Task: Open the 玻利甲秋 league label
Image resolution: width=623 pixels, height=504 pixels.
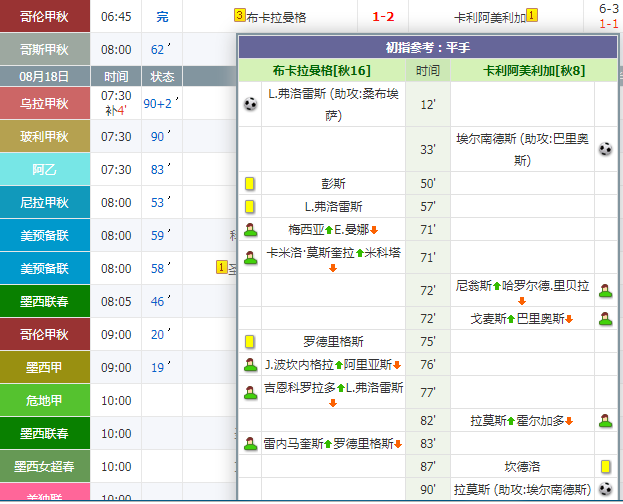Action: [x=44, y=136]
